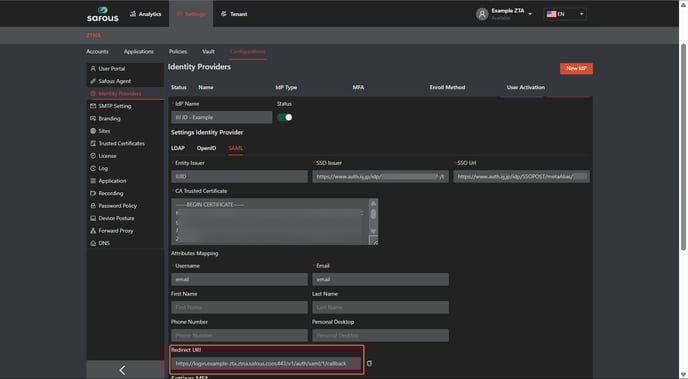Select the SAML provider tab
The height and width of the screenshot is (379, 688).
coord(236,148)
